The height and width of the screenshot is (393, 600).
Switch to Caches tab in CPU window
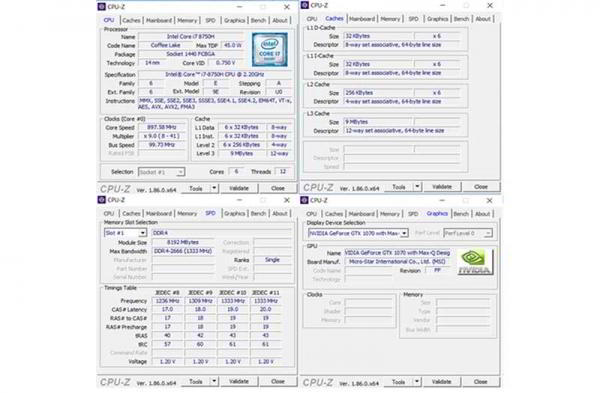pyautogui.click(x=131, y=20)
